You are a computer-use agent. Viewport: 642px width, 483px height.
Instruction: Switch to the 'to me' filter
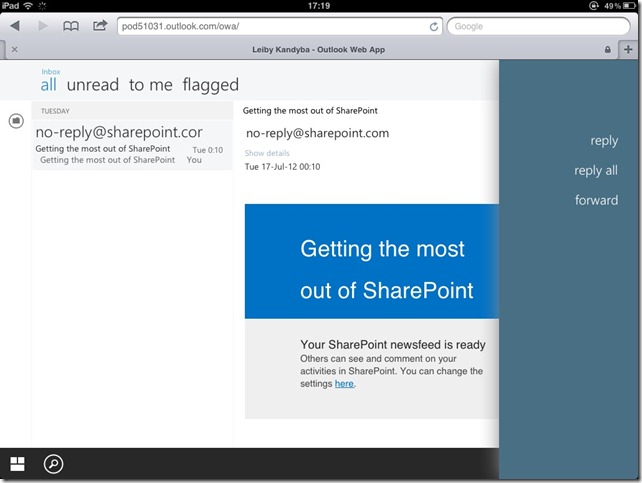click(x=151, y=85)
